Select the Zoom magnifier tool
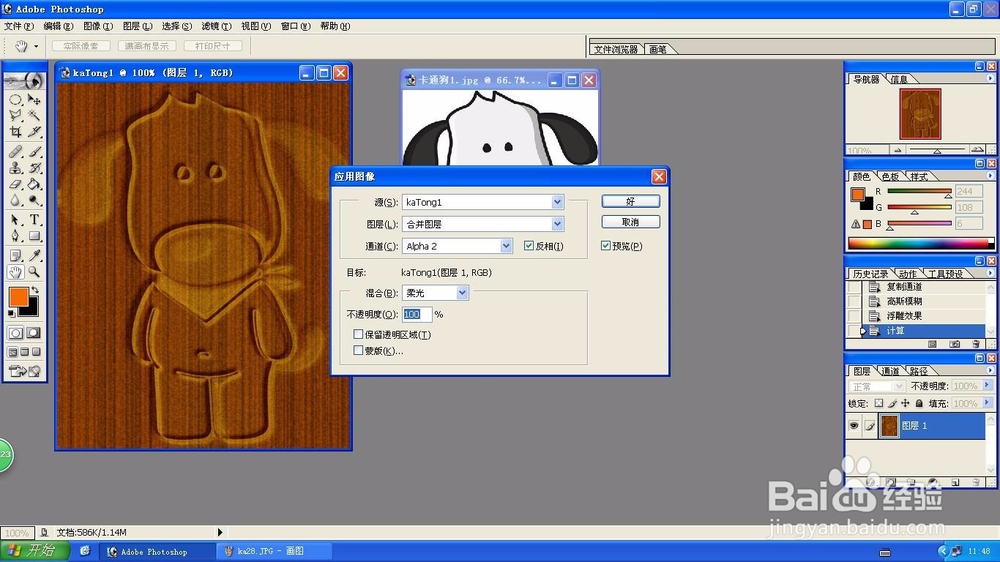 (34, 272)
